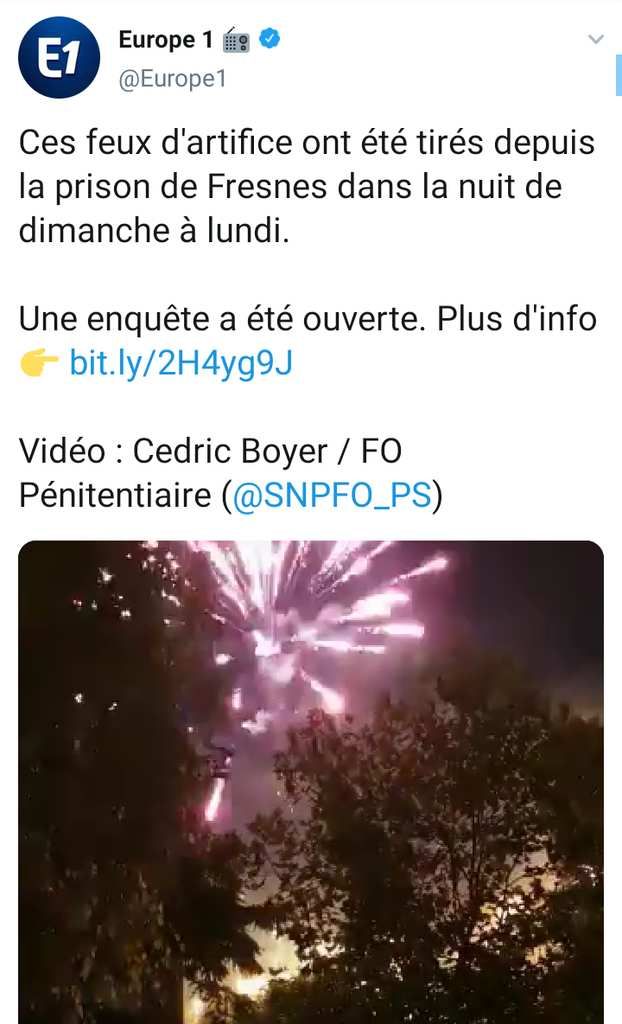Follow the bit.ly/2H4yg9J link
This screenshot has width=622, height=1024.
point(181,363)
